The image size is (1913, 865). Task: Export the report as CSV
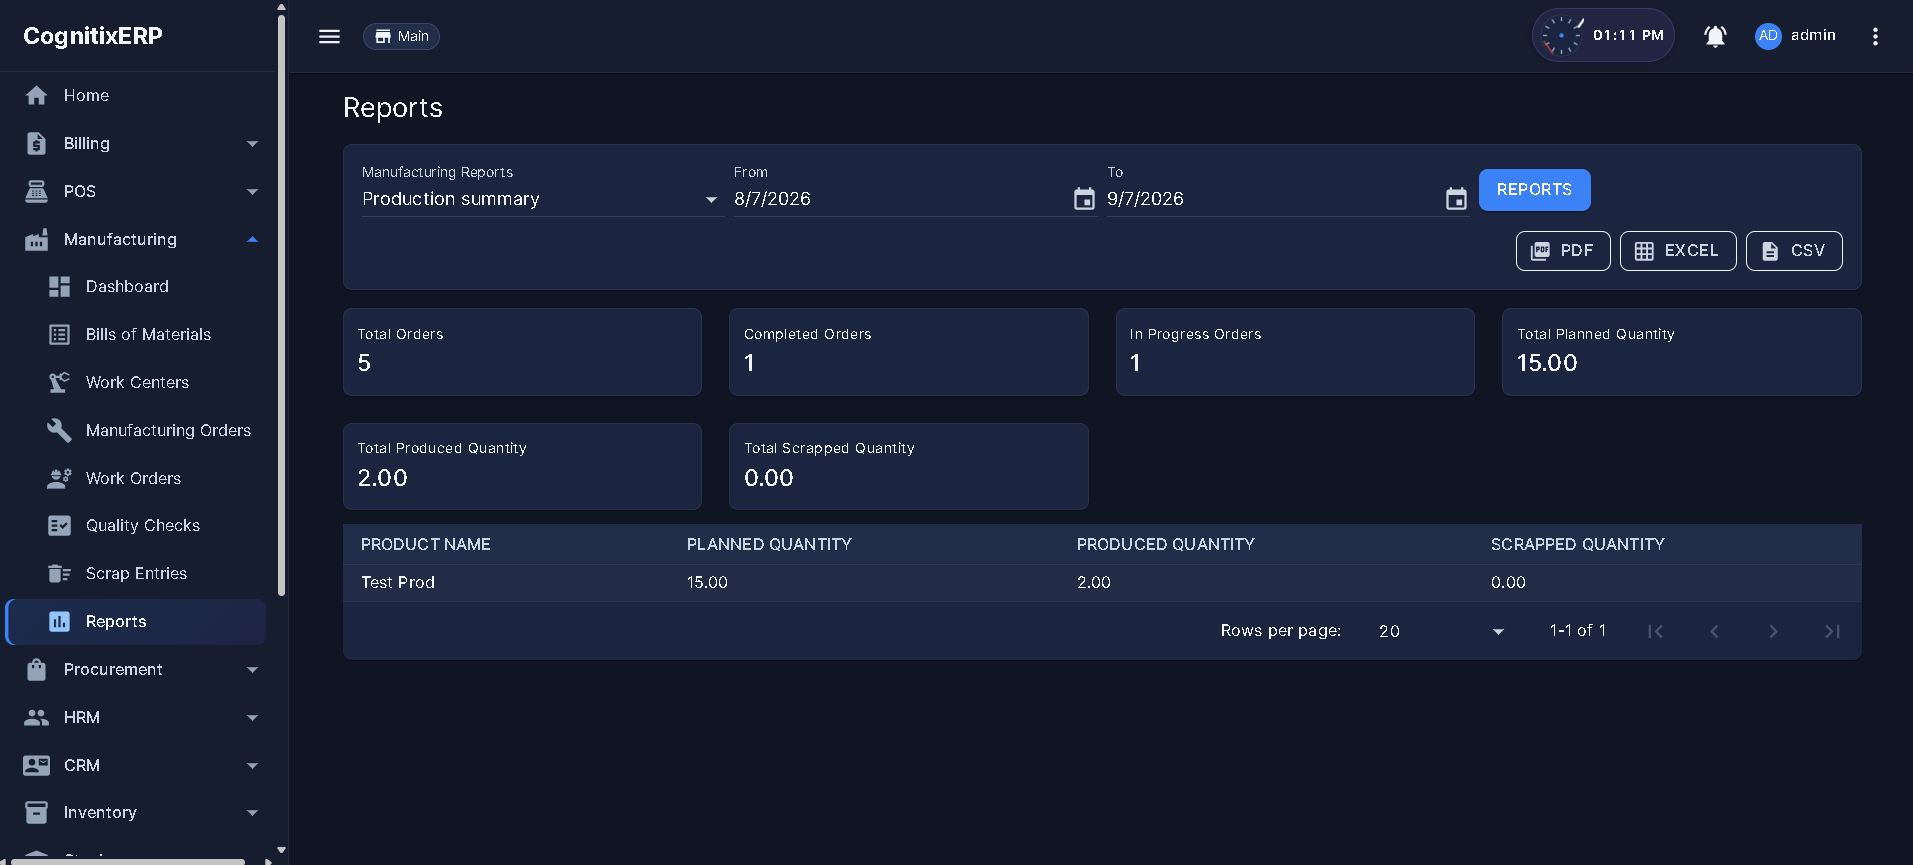pos(1794,251)
